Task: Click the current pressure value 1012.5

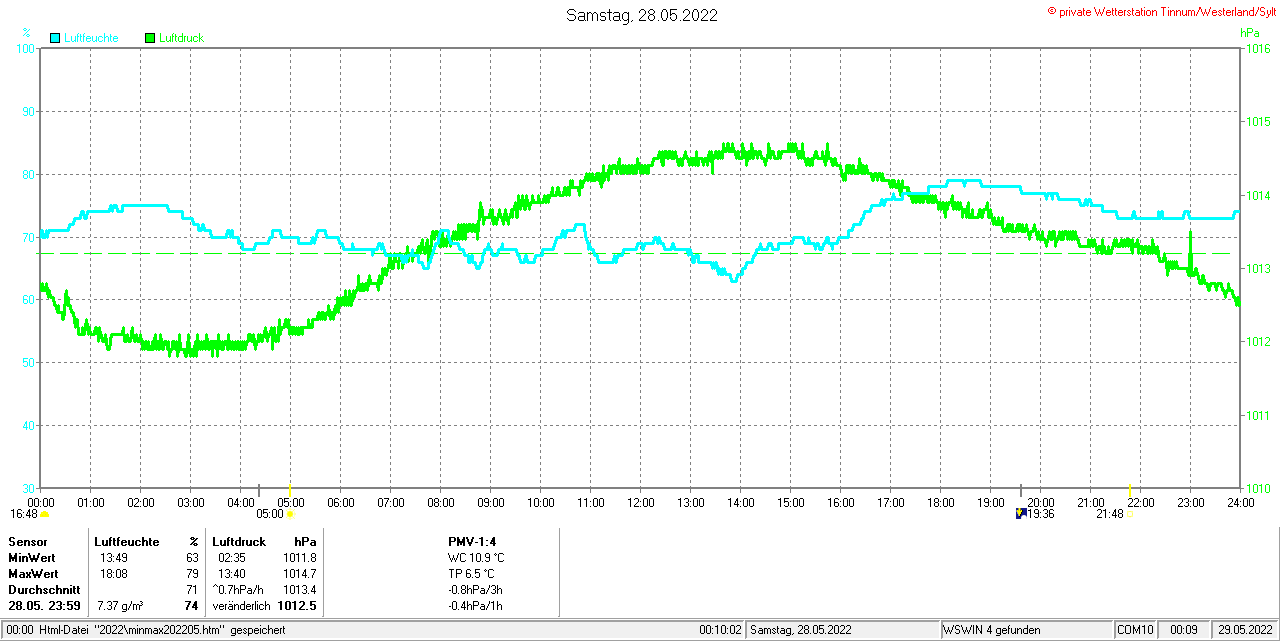Action: tap(297, 606)
